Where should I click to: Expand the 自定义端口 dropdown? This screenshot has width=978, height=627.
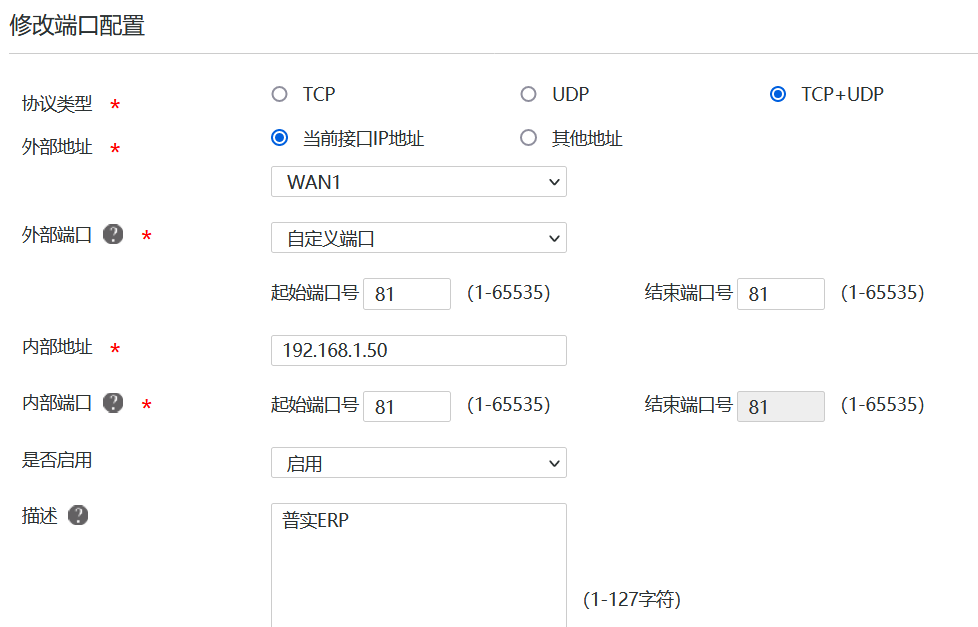(x=418, y=238)
